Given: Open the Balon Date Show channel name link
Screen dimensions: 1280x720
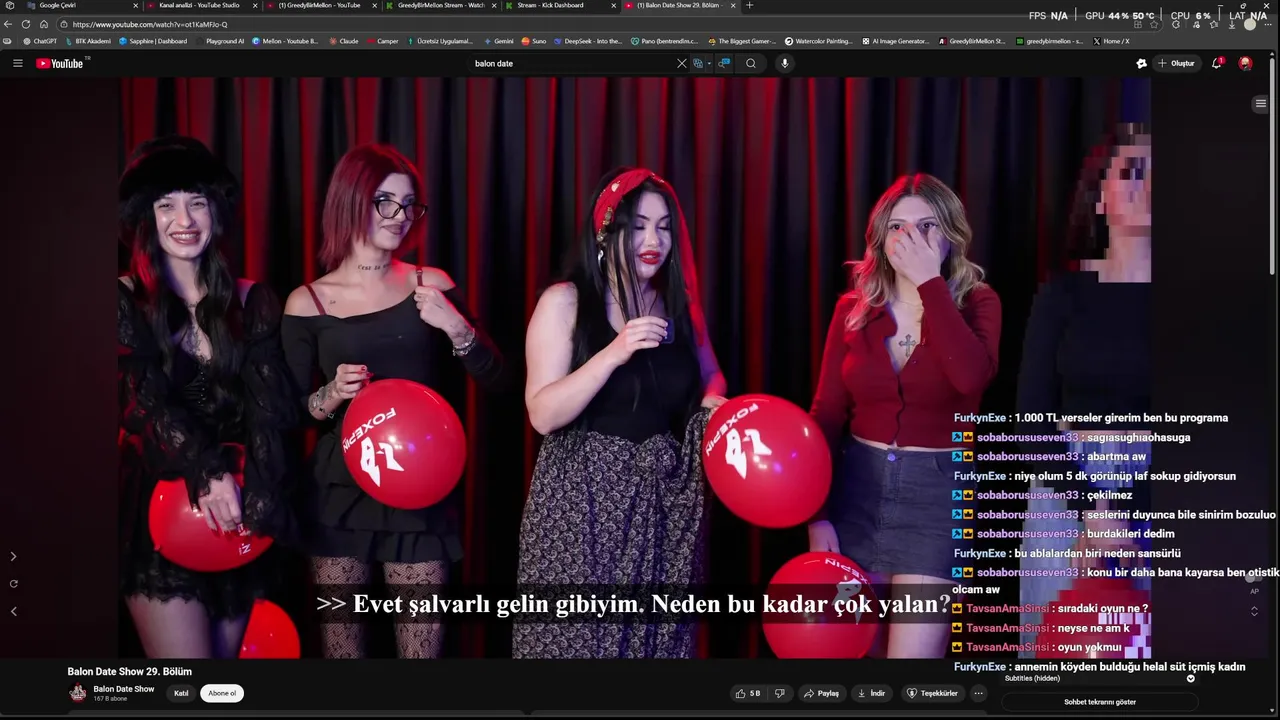Looking at the screenshot, I should [x=124, y=689].
